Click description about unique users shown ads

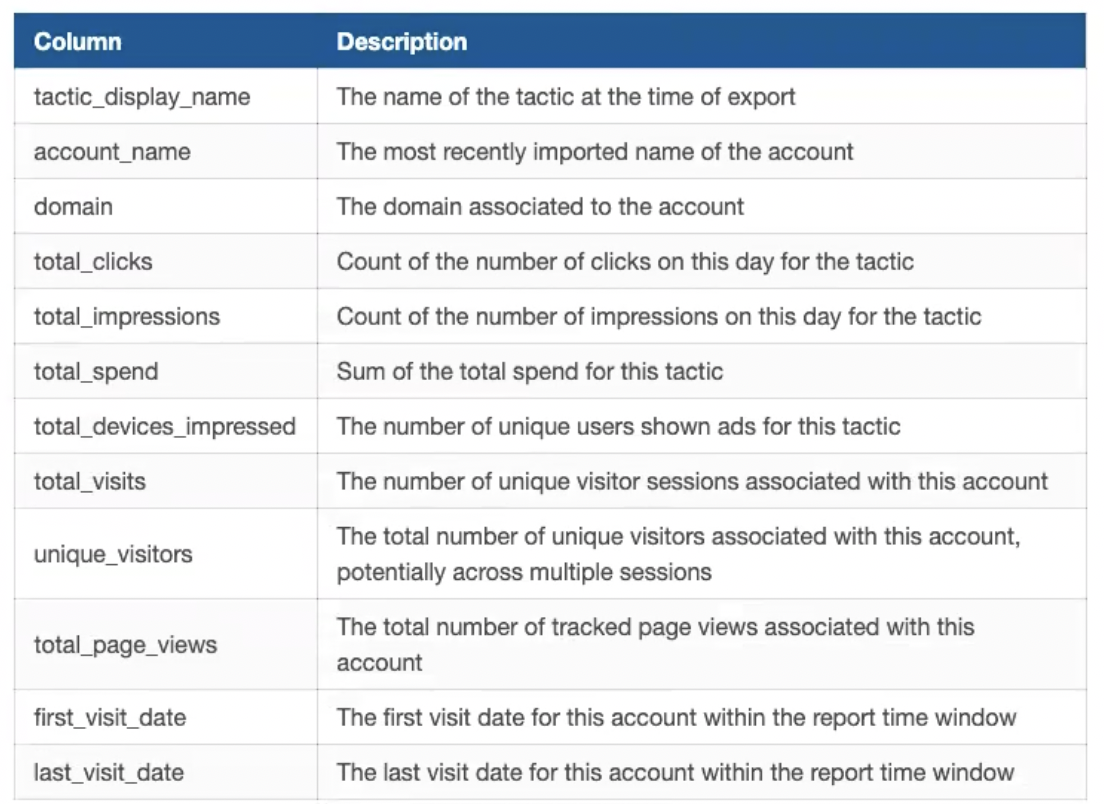[x=618, y=426]
